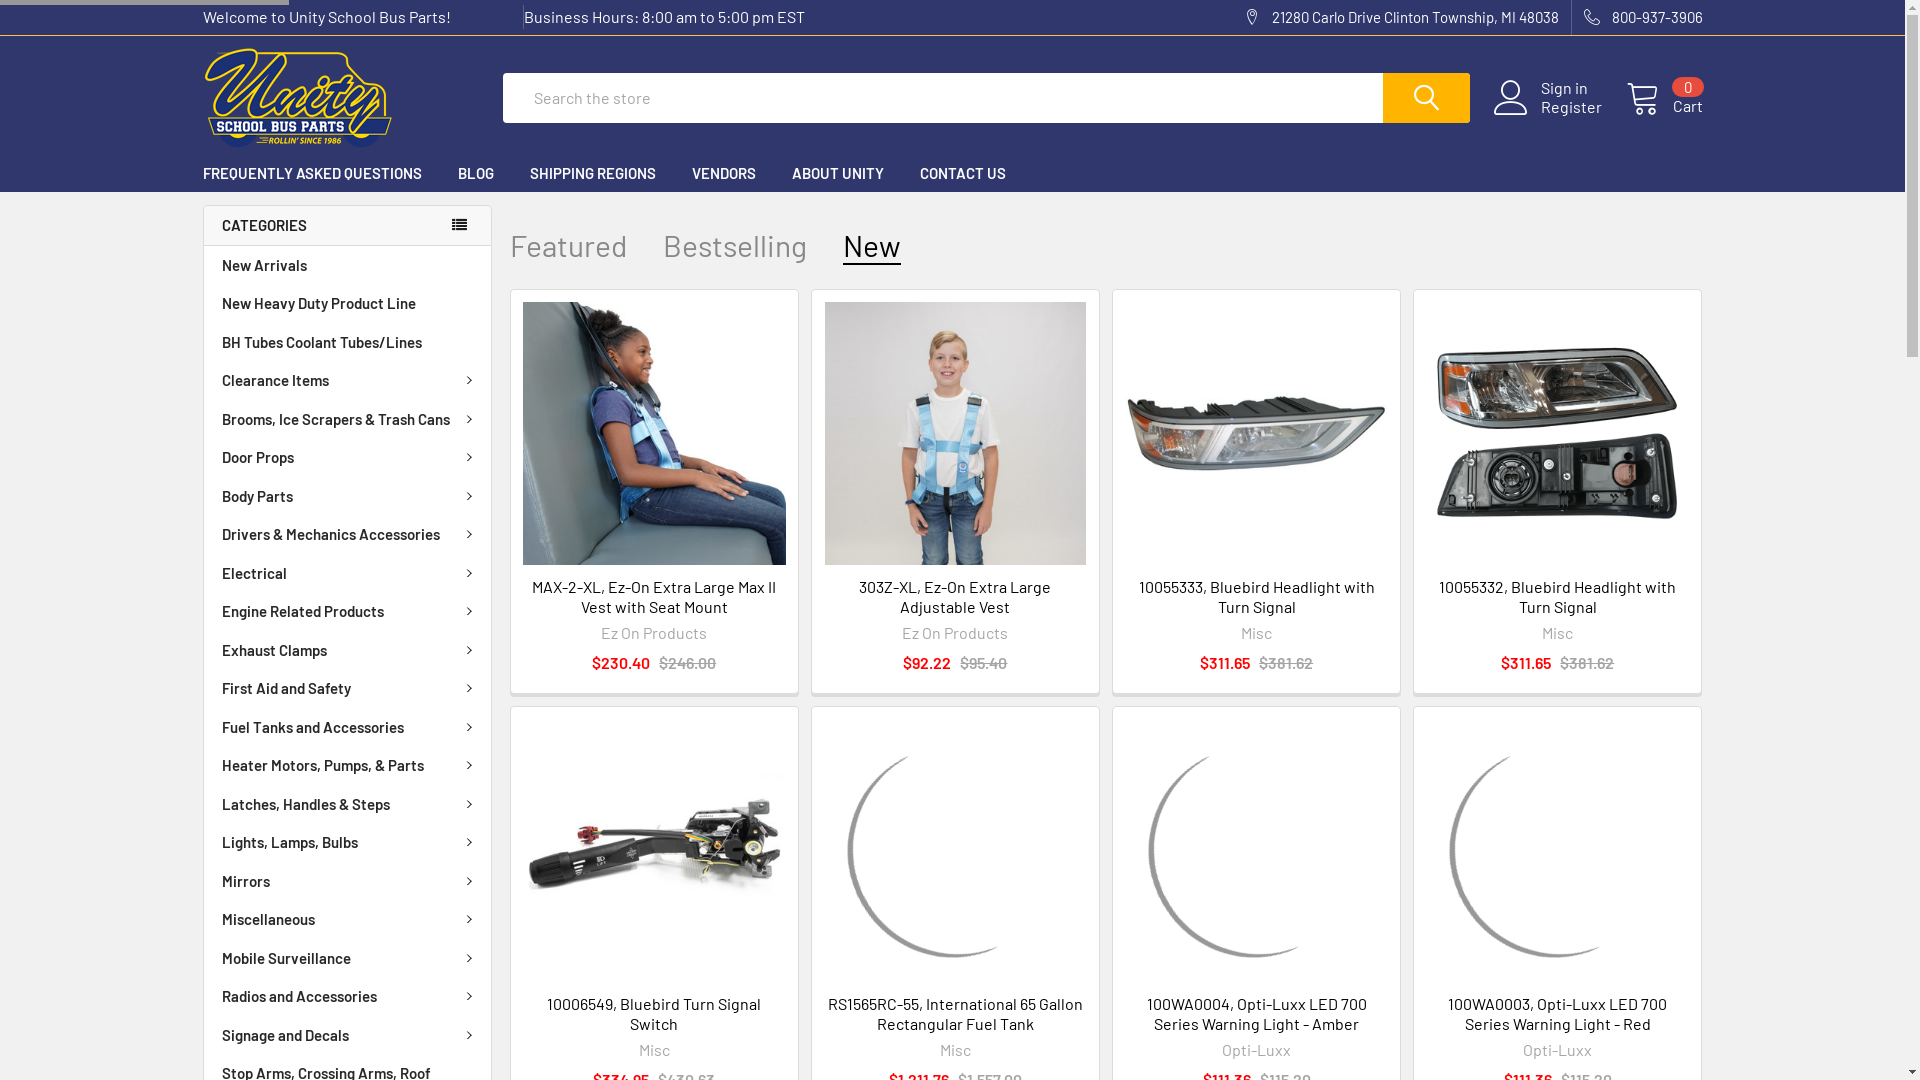This screenshot has height=1080, width=1920.
Task: Click the search magnifier button
Action: click(1425, 98)
